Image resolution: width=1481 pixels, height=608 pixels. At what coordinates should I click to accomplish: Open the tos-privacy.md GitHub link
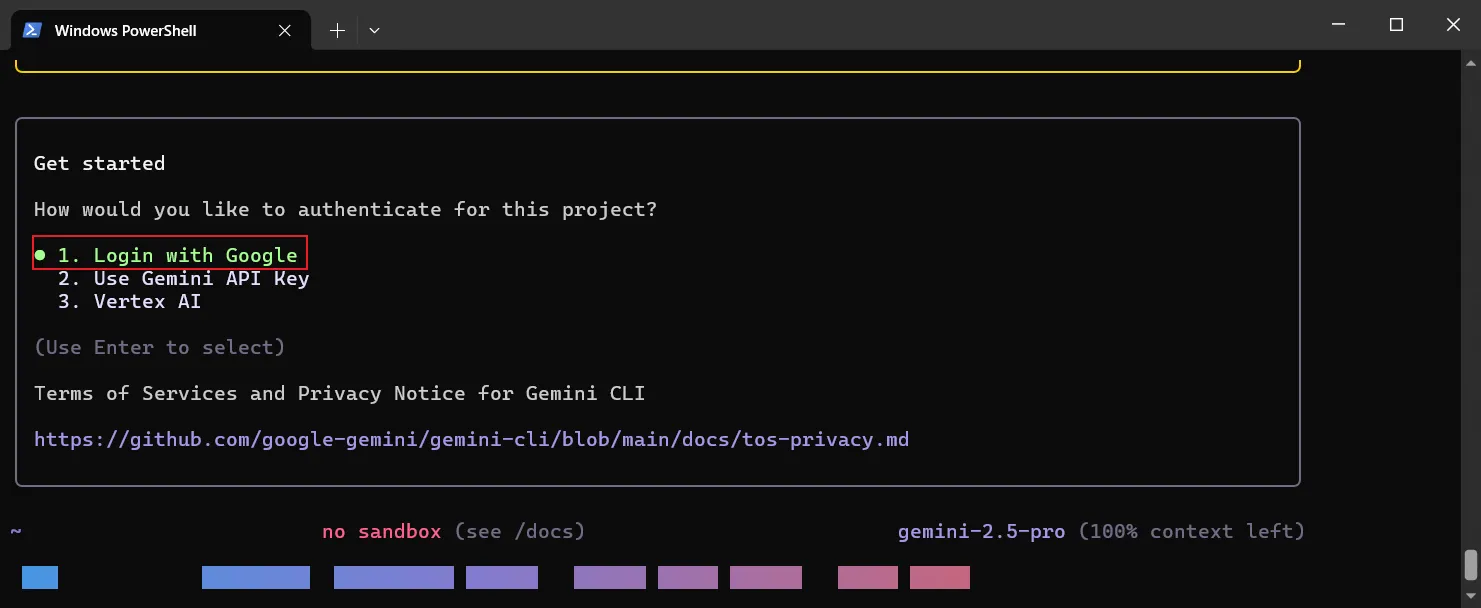point(471,439)
